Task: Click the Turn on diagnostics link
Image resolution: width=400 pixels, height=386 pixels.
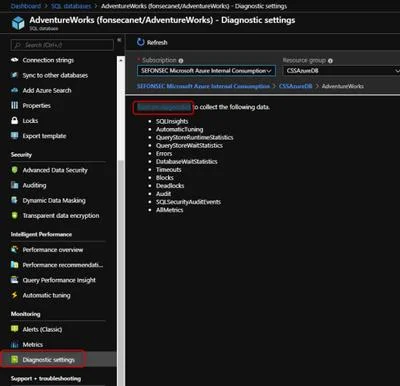Action: [x=163, y=107]
